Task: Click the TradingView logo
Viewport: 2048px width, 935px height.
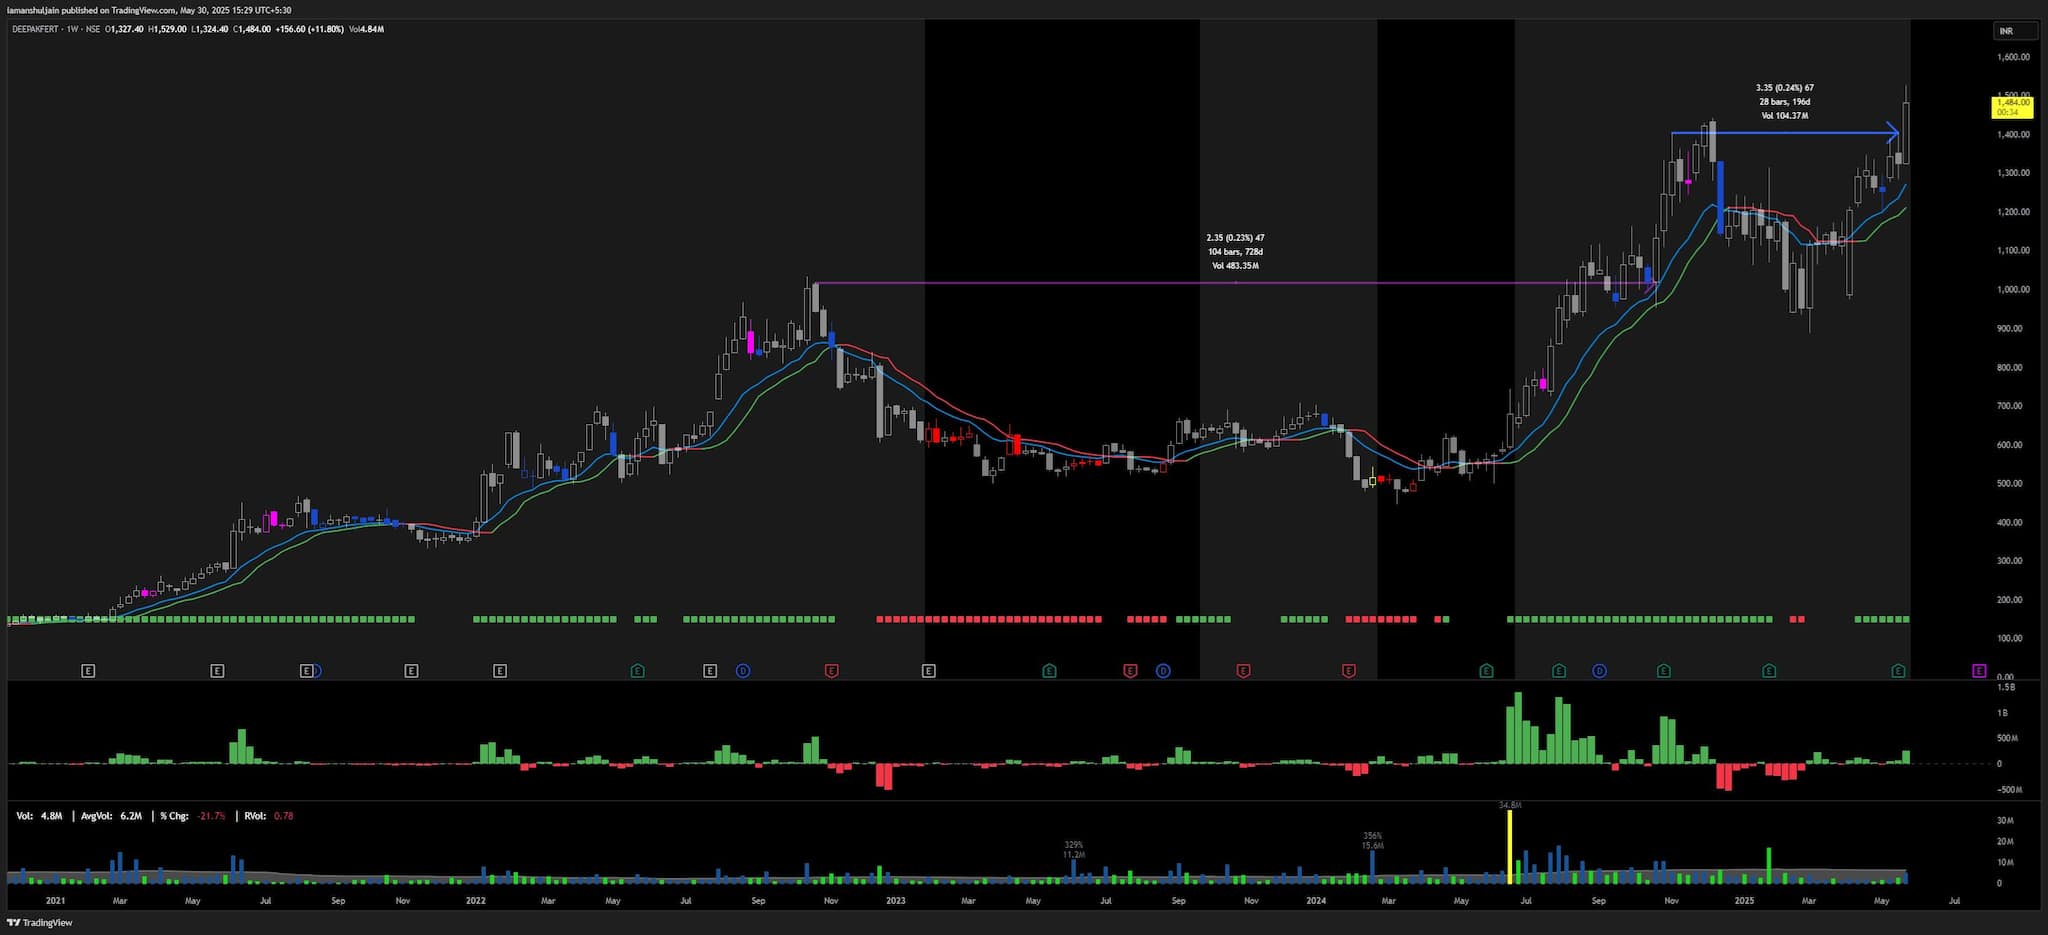Action: (40, 922)
